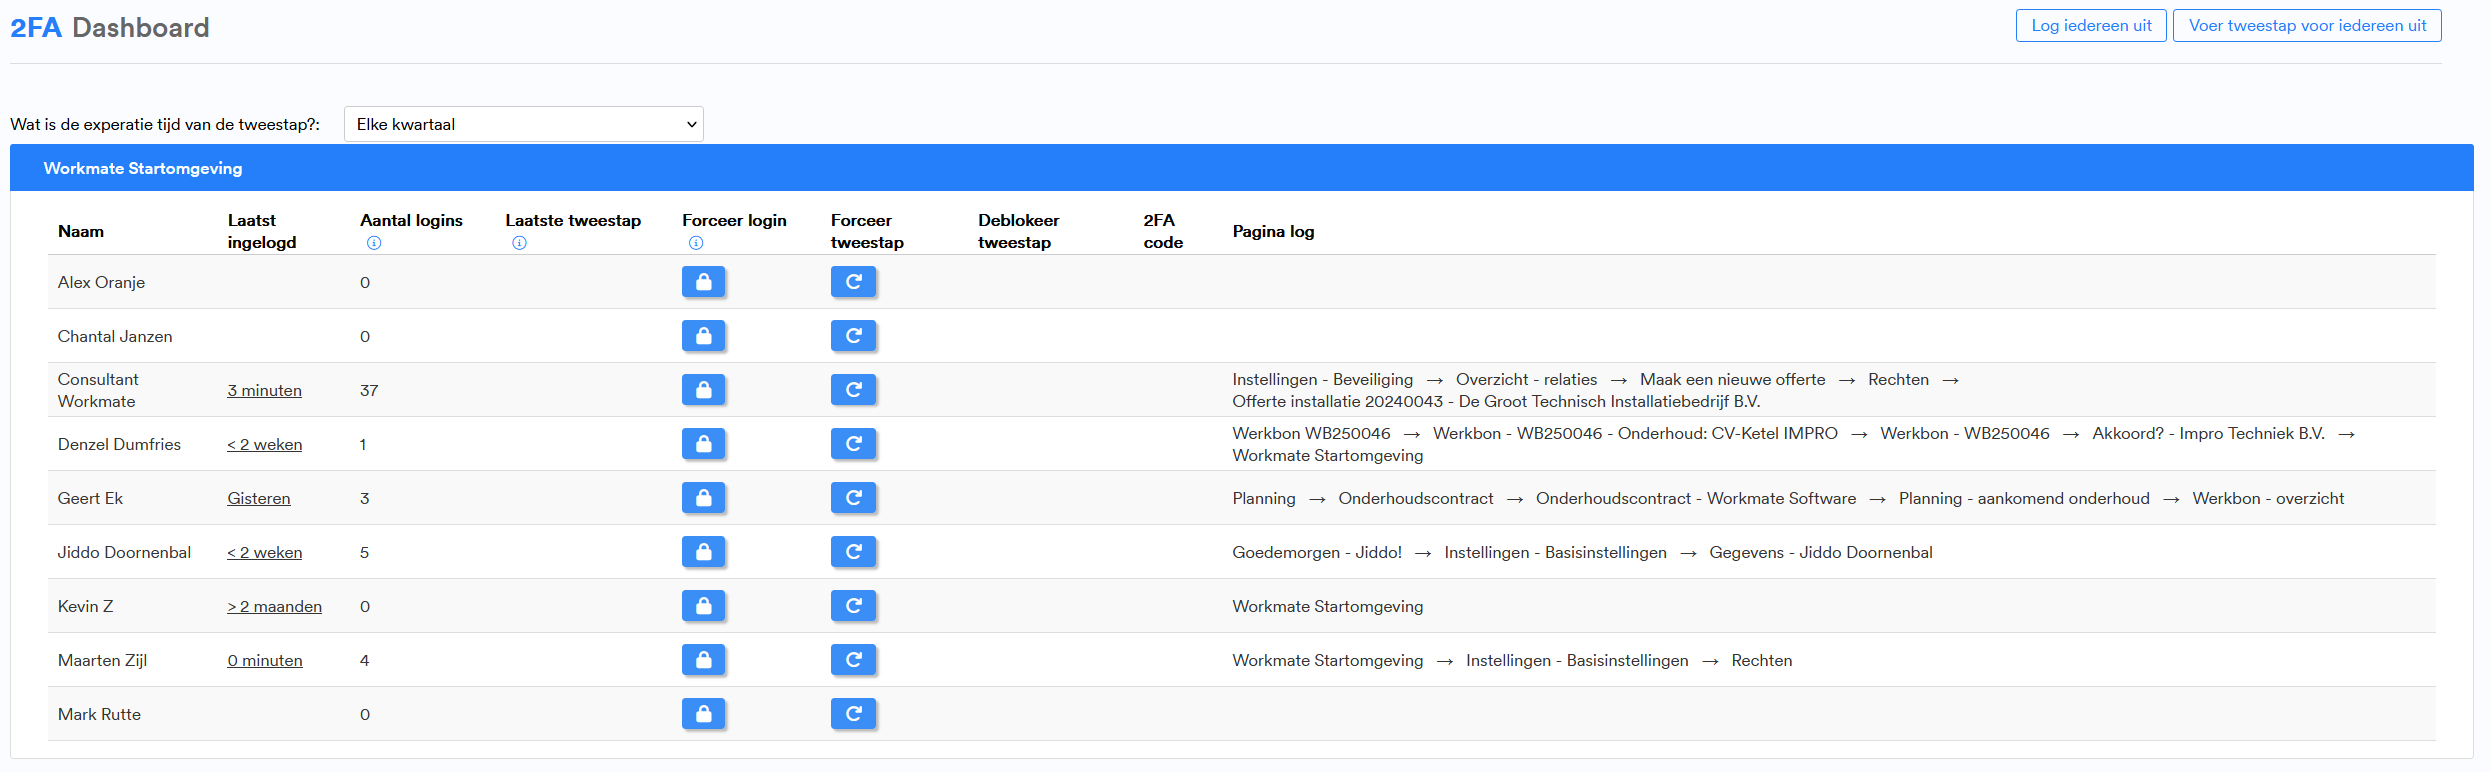Click the lock icon for Alex Oranje

click(x=703, y=282)
